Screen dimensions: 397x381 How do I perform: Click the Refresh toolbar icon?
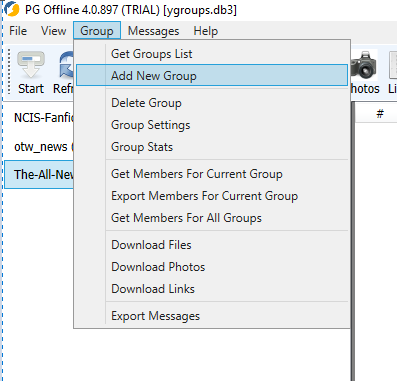click(66, 65)
